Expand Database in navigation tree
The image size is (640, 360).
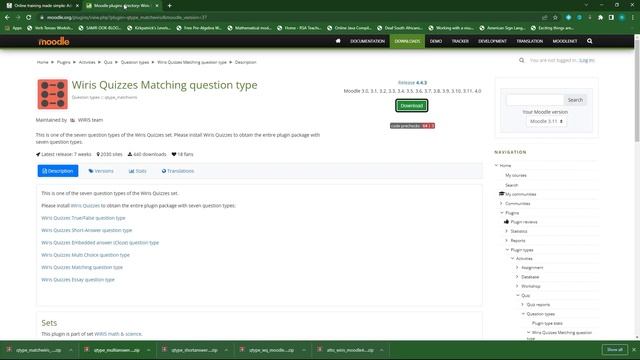coord(517,277)
